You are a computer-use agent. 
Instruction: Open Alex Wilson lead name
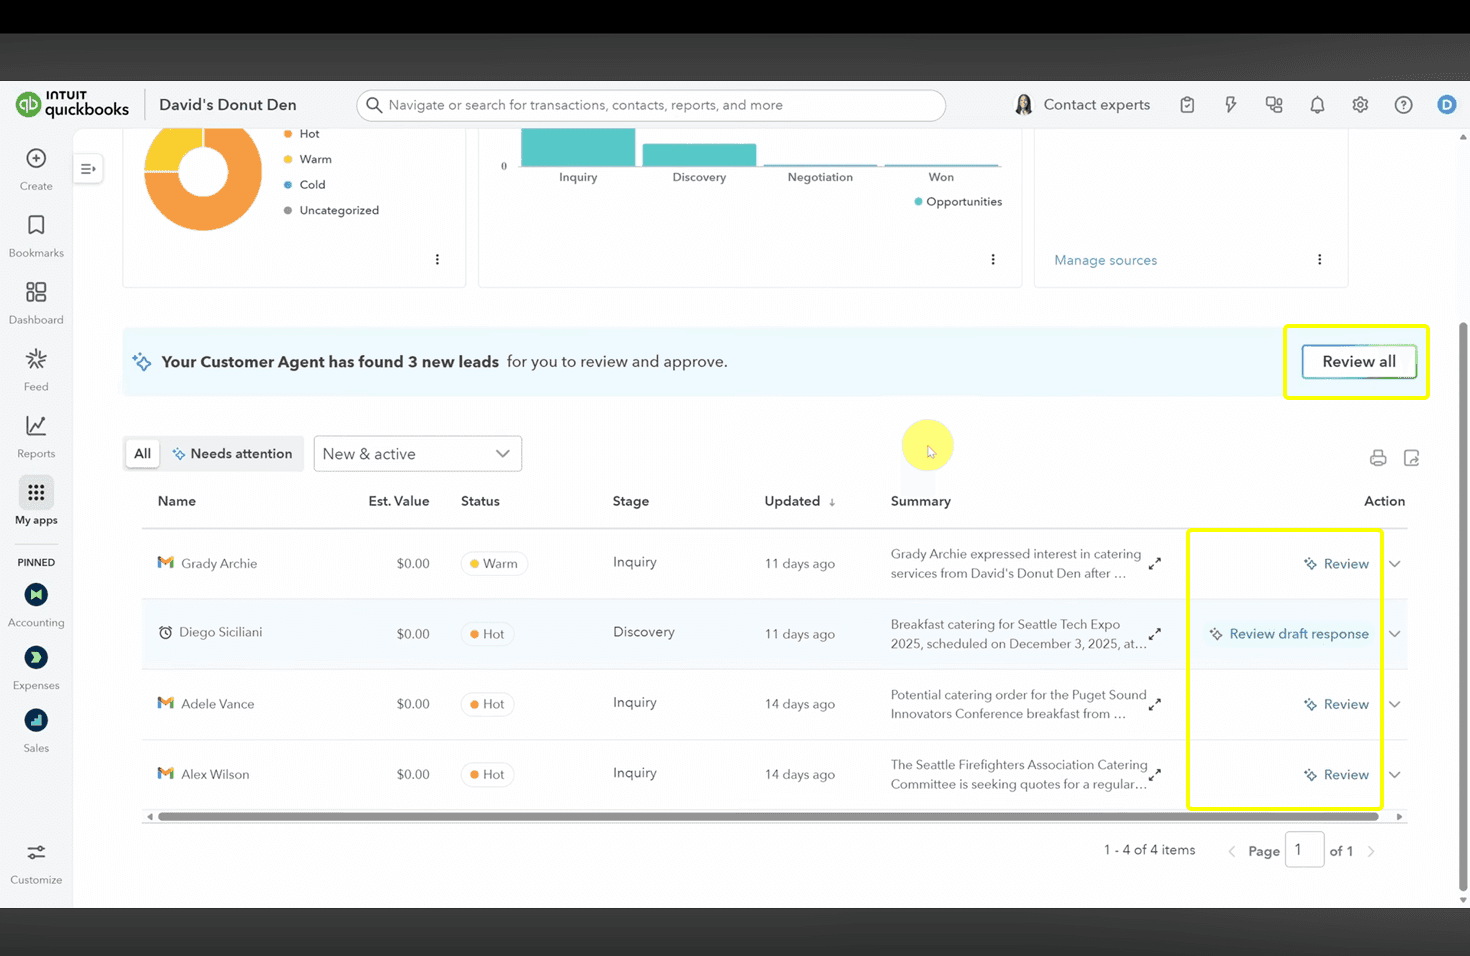(x=215, y=775)
